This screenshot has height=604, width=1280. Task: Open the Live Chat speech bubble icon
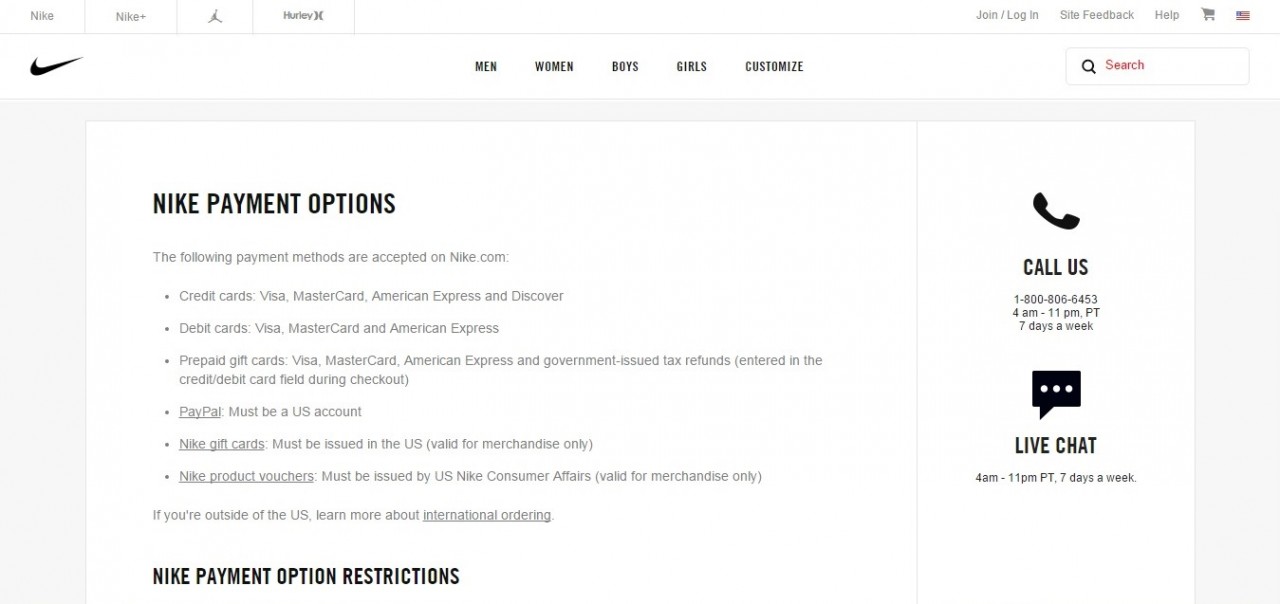tap(1056, 393)
